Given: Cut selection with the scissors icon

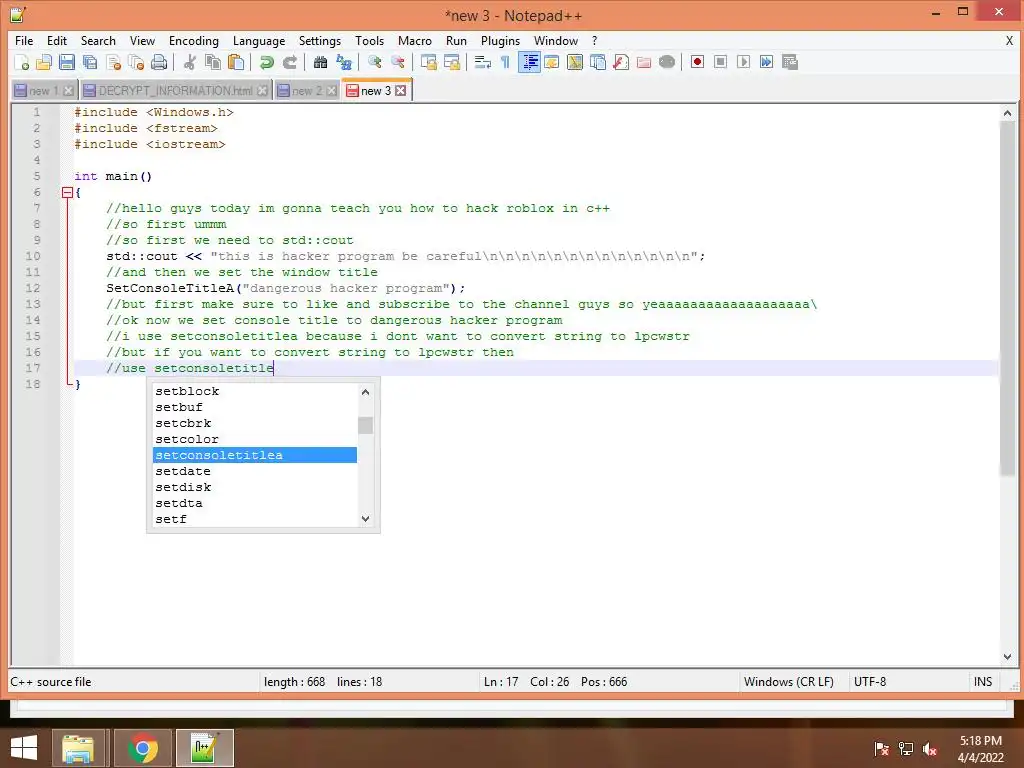Looking at the screenshot, I should (x=190, y=62).
